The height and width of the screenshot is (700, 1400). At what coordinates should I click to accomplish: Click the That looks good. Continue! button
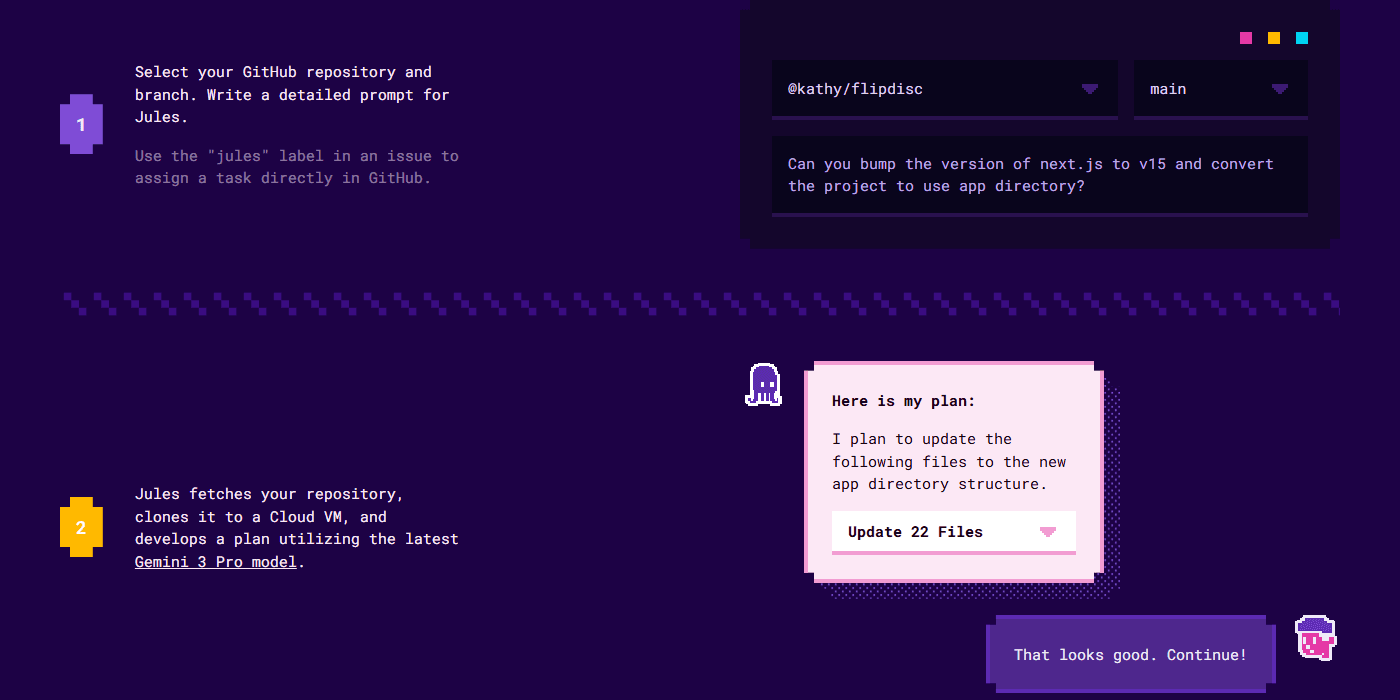tap(1131, 654)
